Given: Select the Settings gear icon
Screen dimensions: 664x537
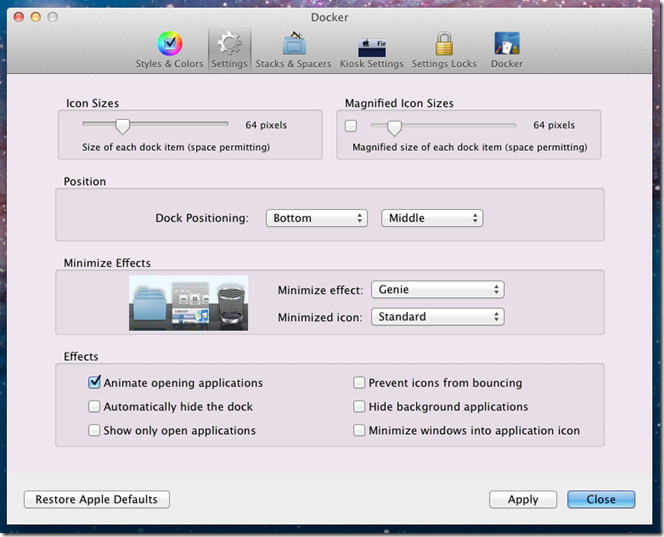Looking at the screenshot, I should [x=230, y=45].
